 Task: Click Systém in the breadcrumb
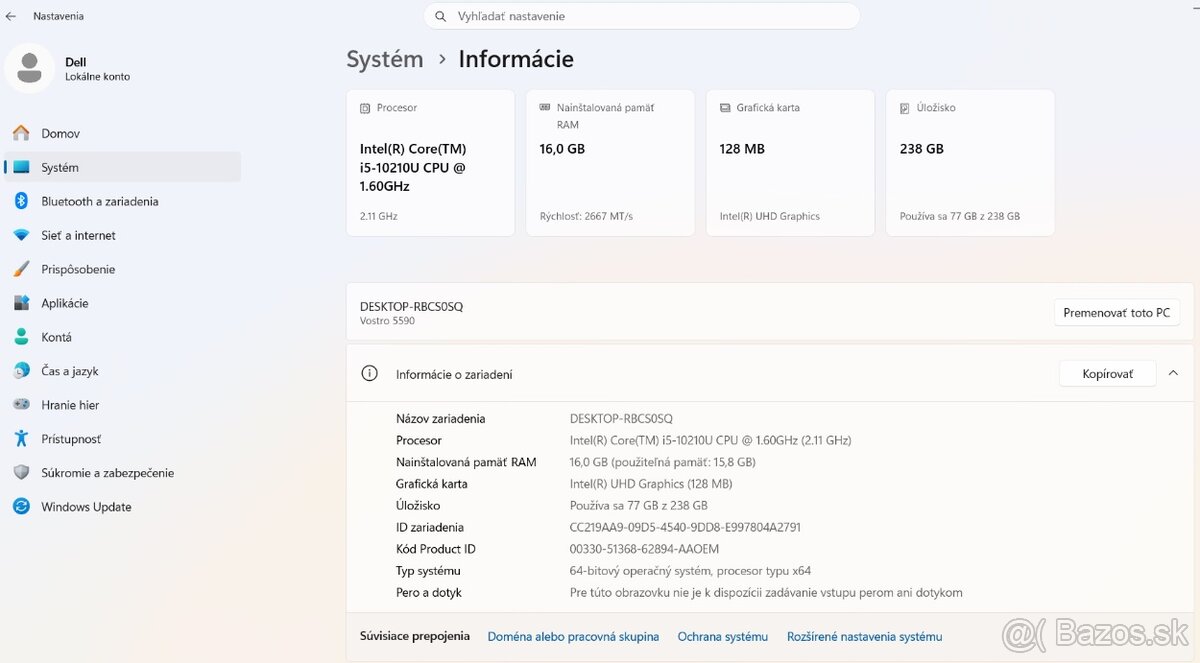(x=385, y=59)
